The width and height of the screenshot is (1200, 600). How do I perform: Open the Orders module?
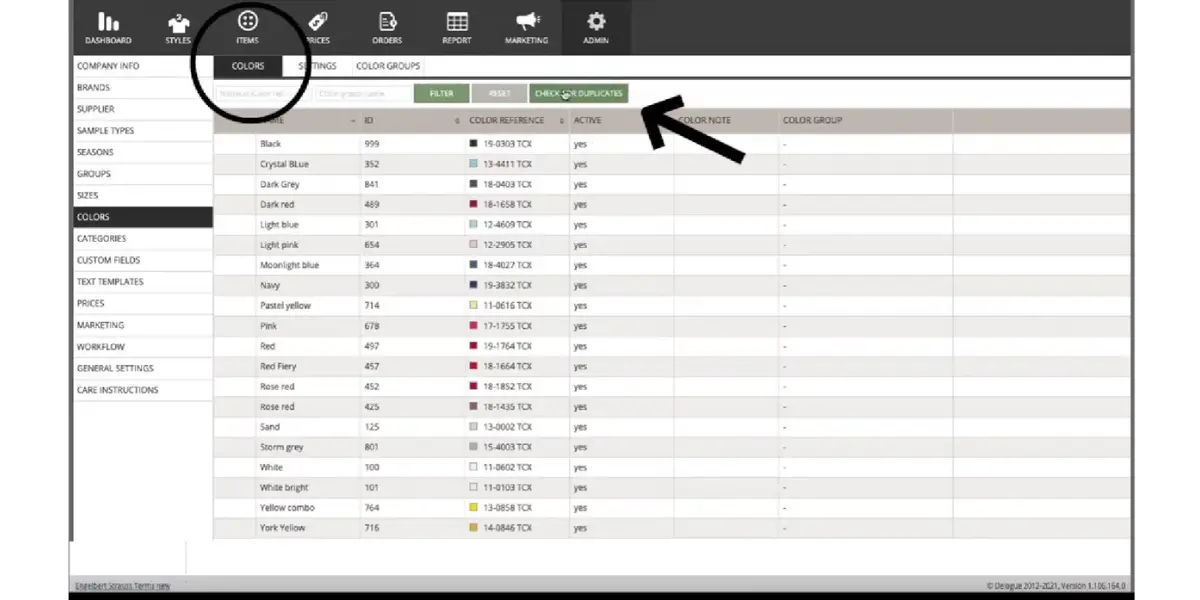386,25
